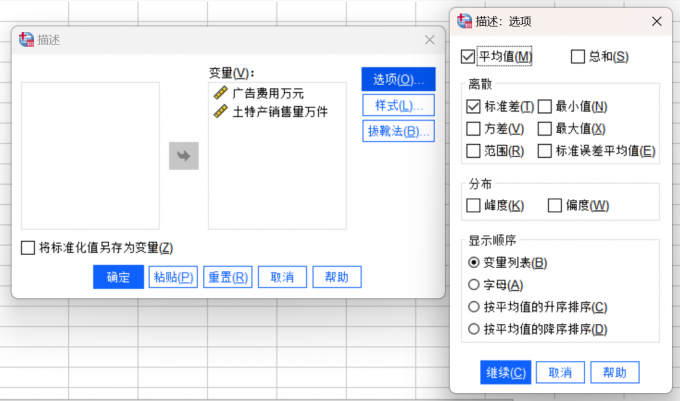
Task: Enable 最大值(X) checkbox
Action: 544,129
